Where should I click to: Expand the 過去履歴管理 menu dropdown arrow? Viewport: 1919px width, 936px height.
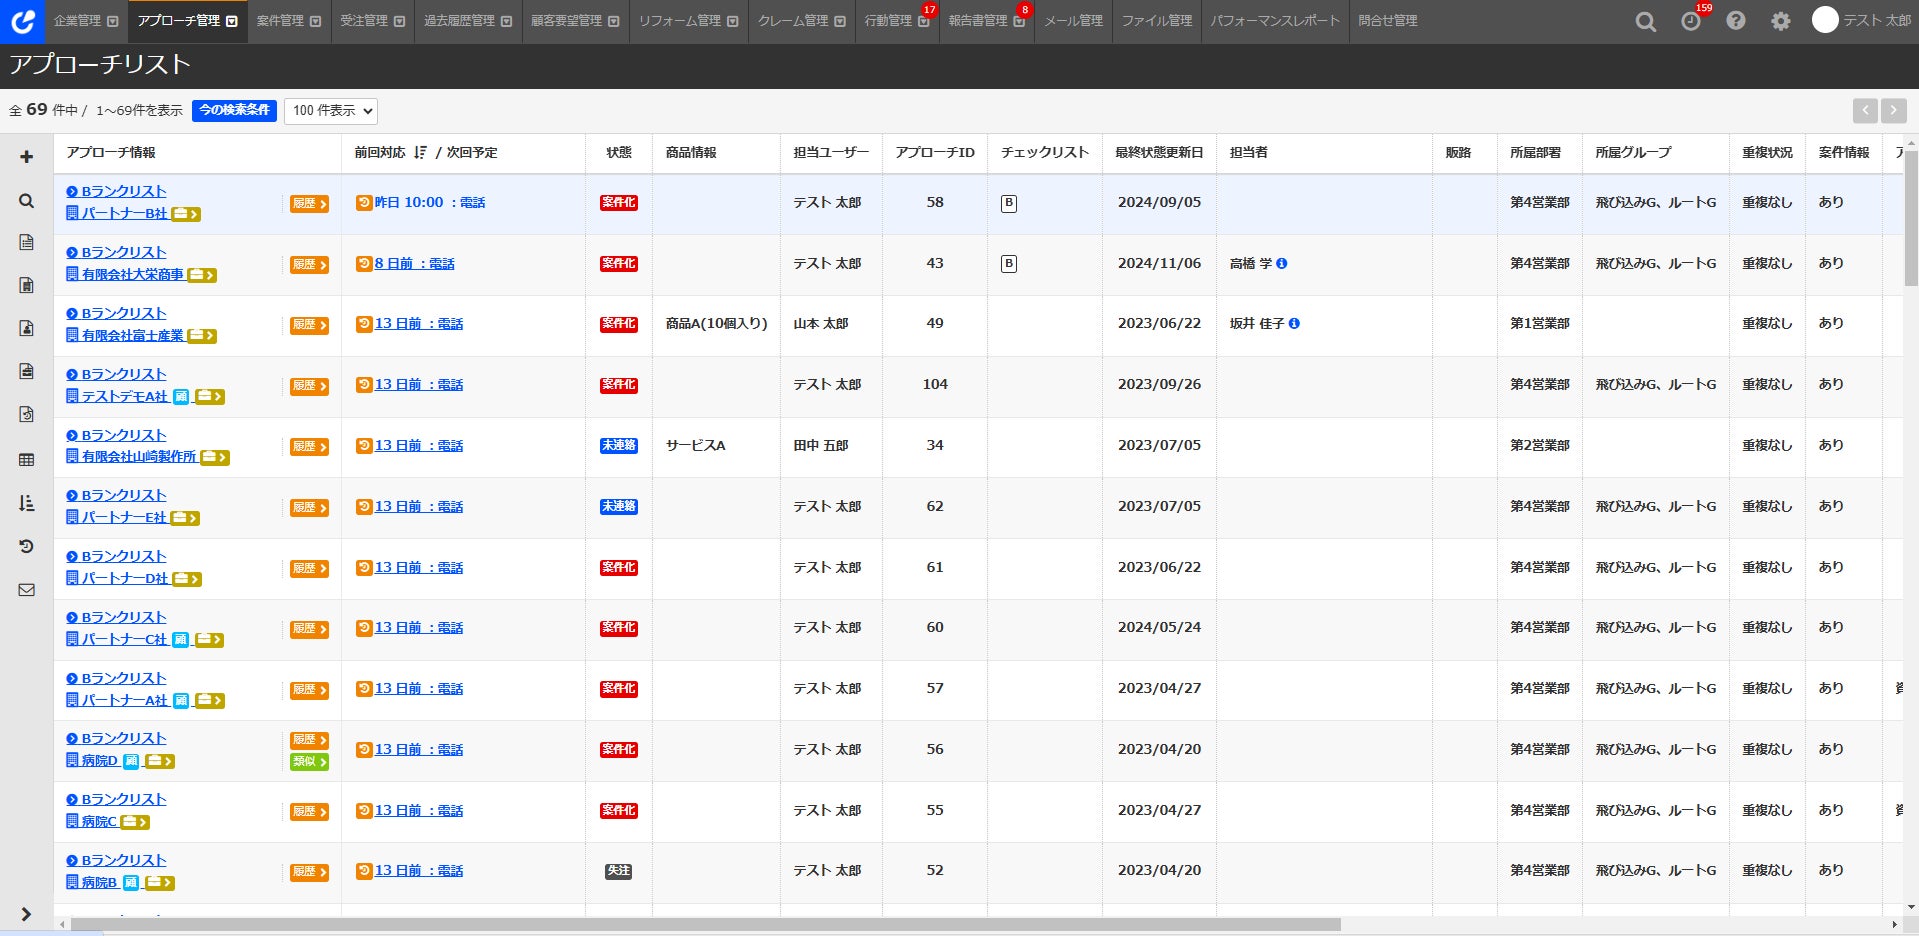[506, 21]
